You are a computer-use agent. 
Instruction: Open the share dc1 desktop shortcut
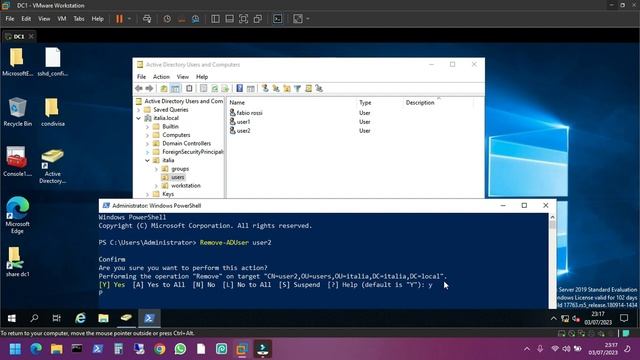(x=17, y=262)
